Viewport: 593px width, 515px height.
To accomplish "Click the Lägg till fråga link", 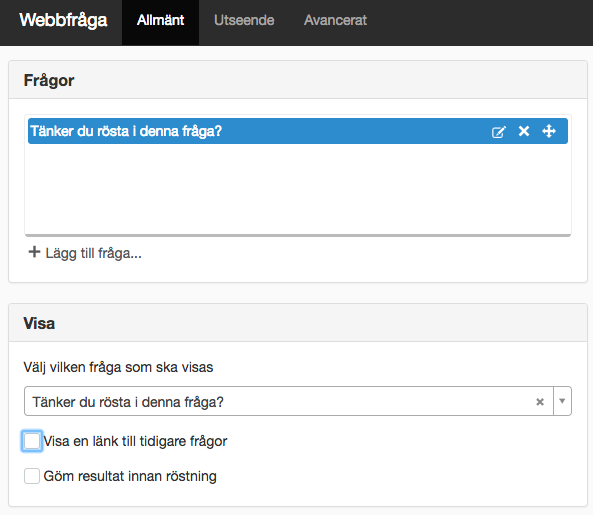I will click(93, 253).
